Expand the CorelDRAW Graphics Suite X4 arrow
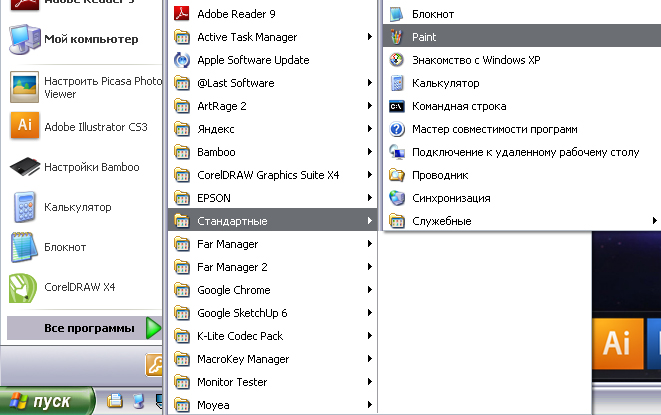Image resolution: width=661 pixels, height=415 pixels. (x=370, y=175)
